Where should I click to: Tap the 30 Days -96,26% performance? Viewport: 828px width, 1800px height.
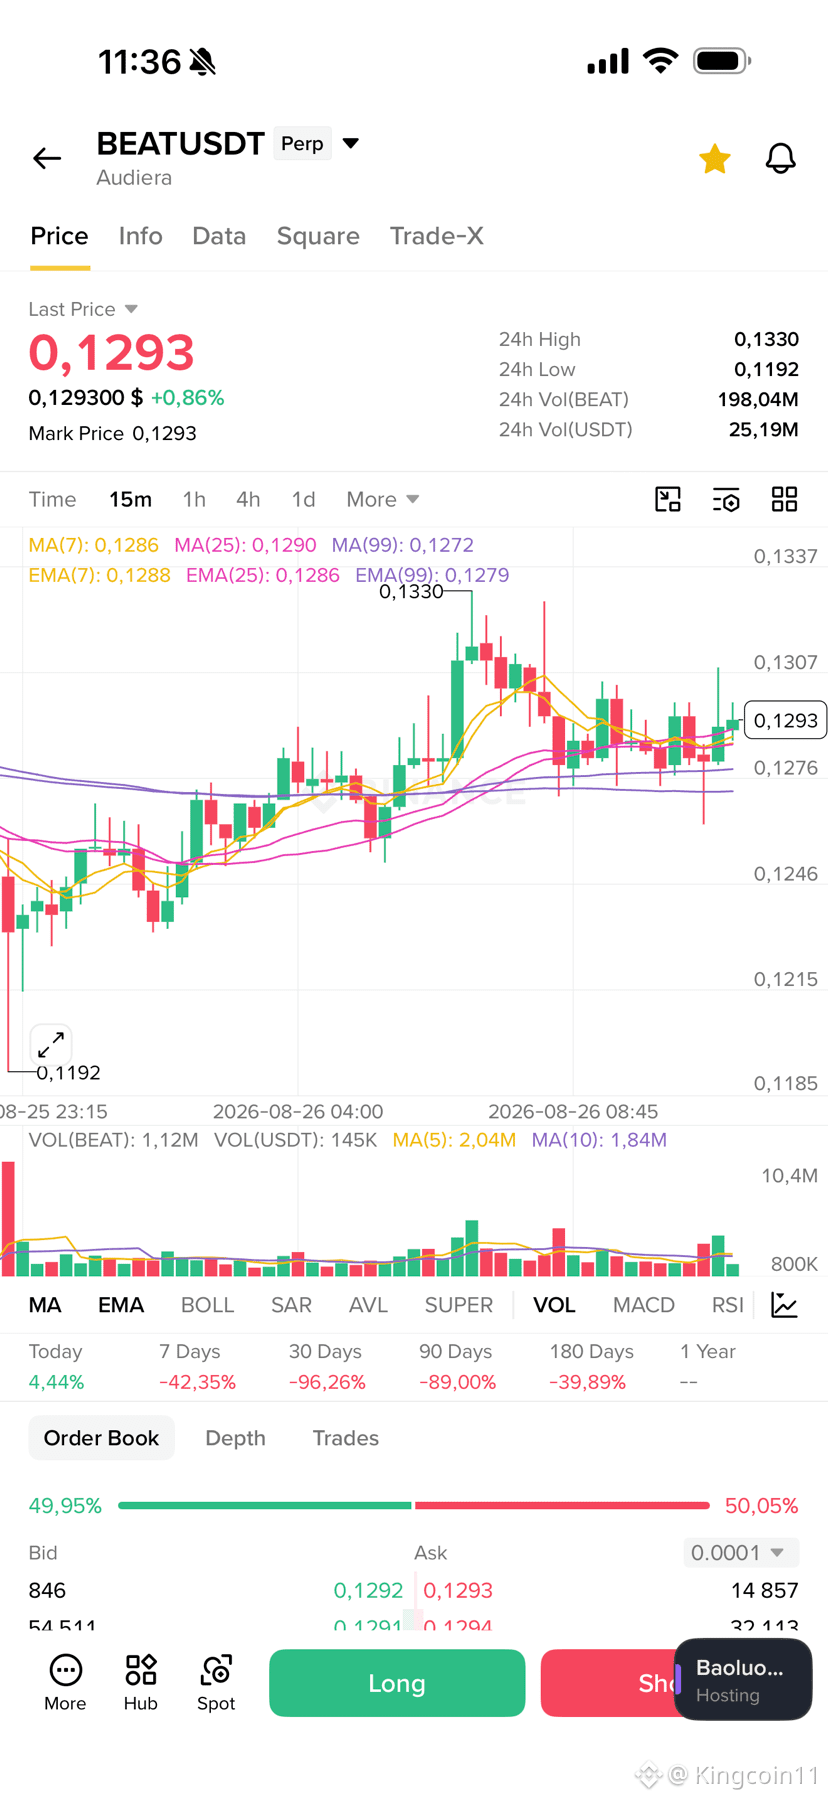[327, 1367]
